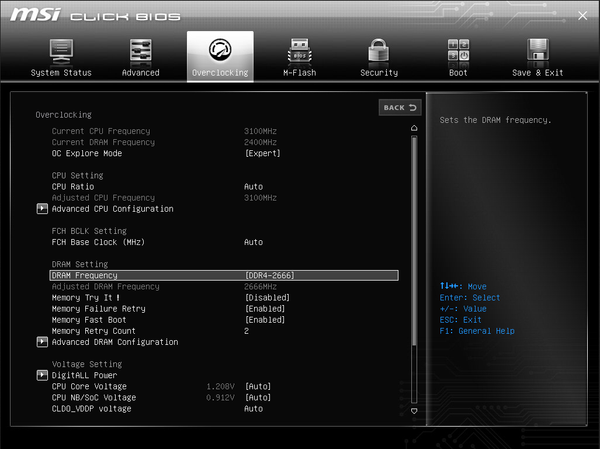Close the BIOS with the X icon
This screenshot has width=600, height=449.
(582, 15)
